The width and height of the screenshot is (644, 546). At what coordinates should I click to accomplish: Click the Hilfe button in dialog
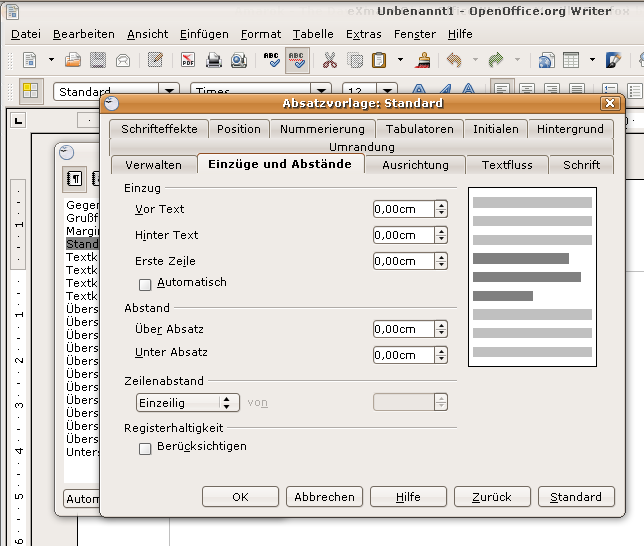tap(408, 497)
